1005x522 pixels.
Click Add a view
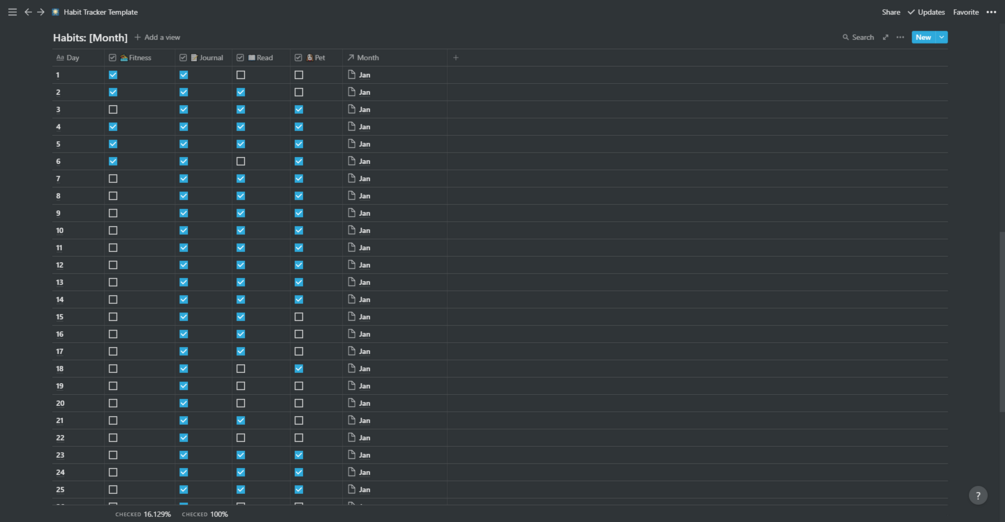[x=157, y=37]
